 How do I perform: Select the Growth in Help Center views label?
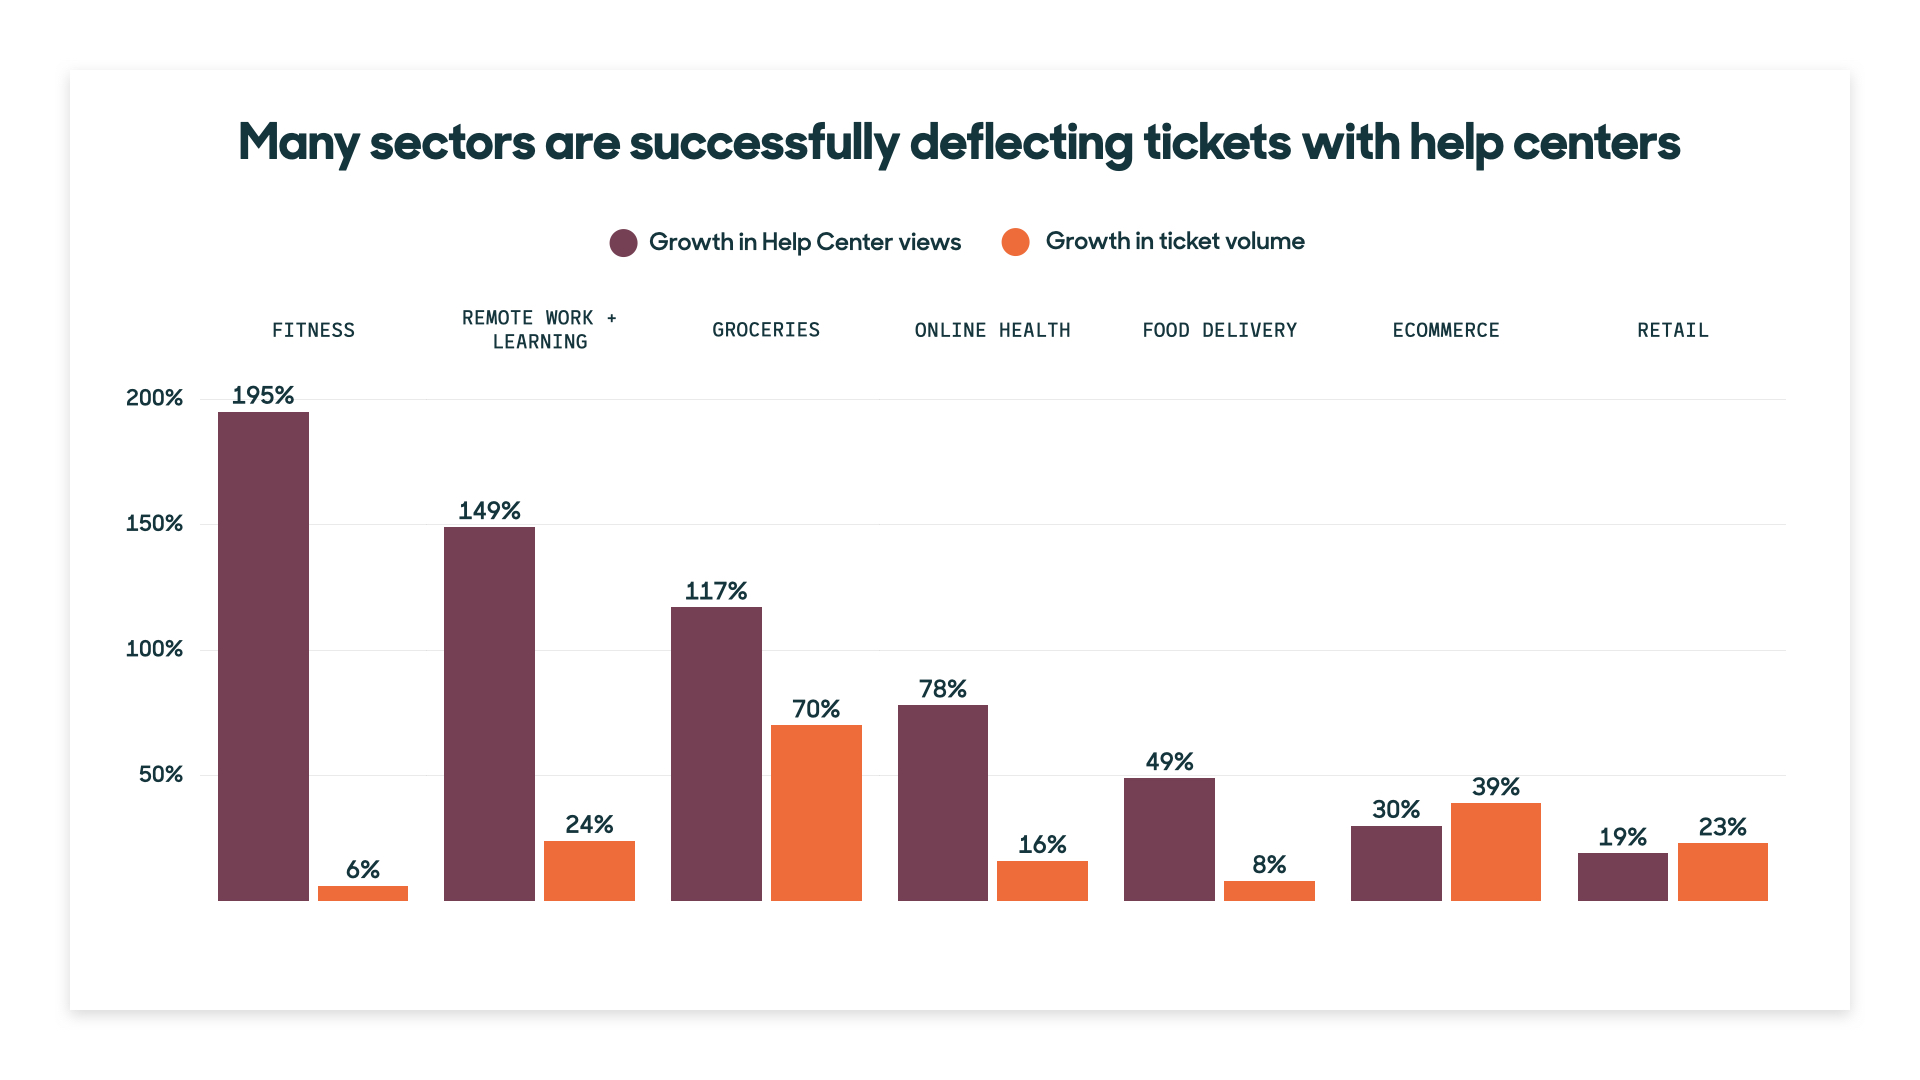pos(804,242)
